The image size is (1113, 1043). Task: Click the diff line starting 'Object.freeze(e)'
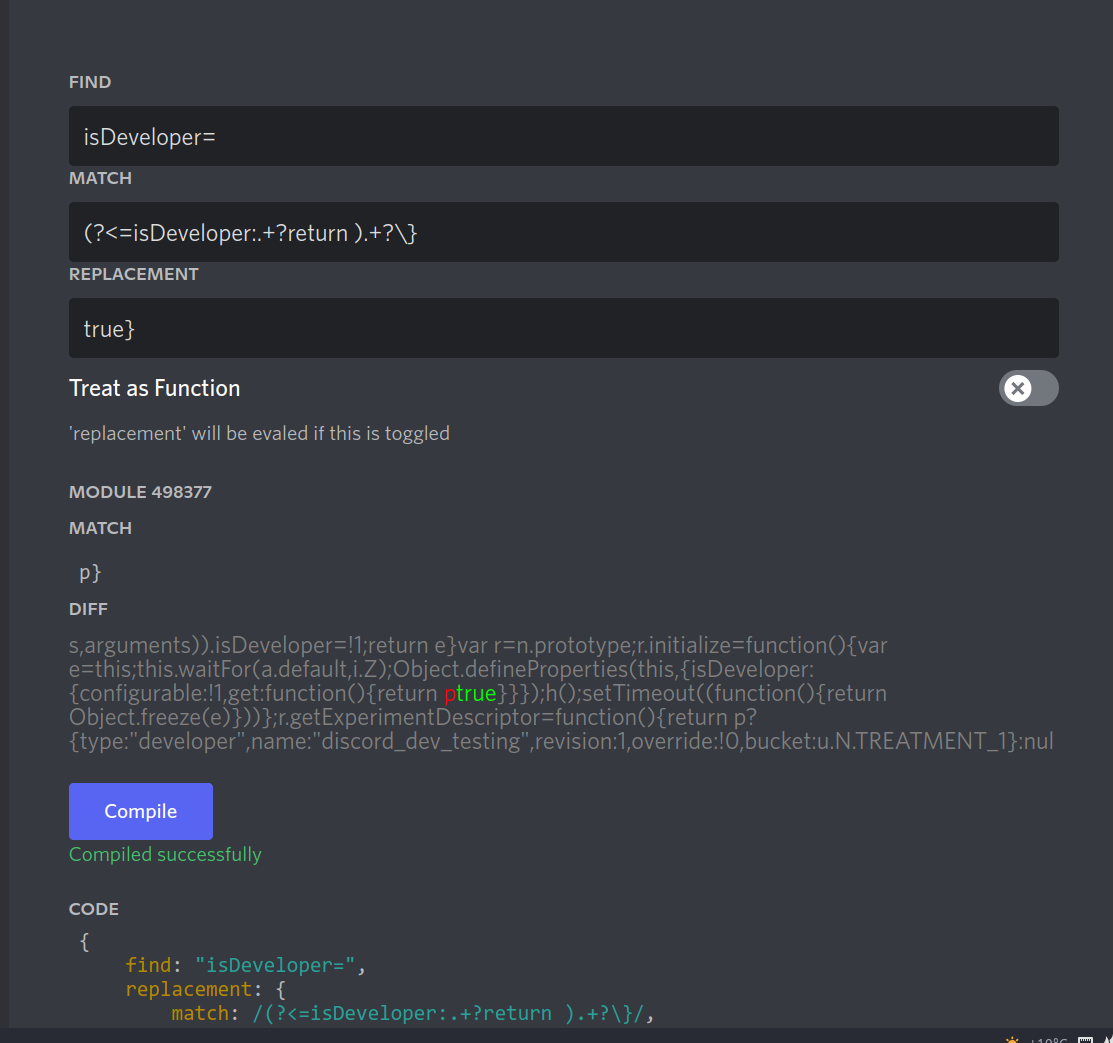(413, 717)
